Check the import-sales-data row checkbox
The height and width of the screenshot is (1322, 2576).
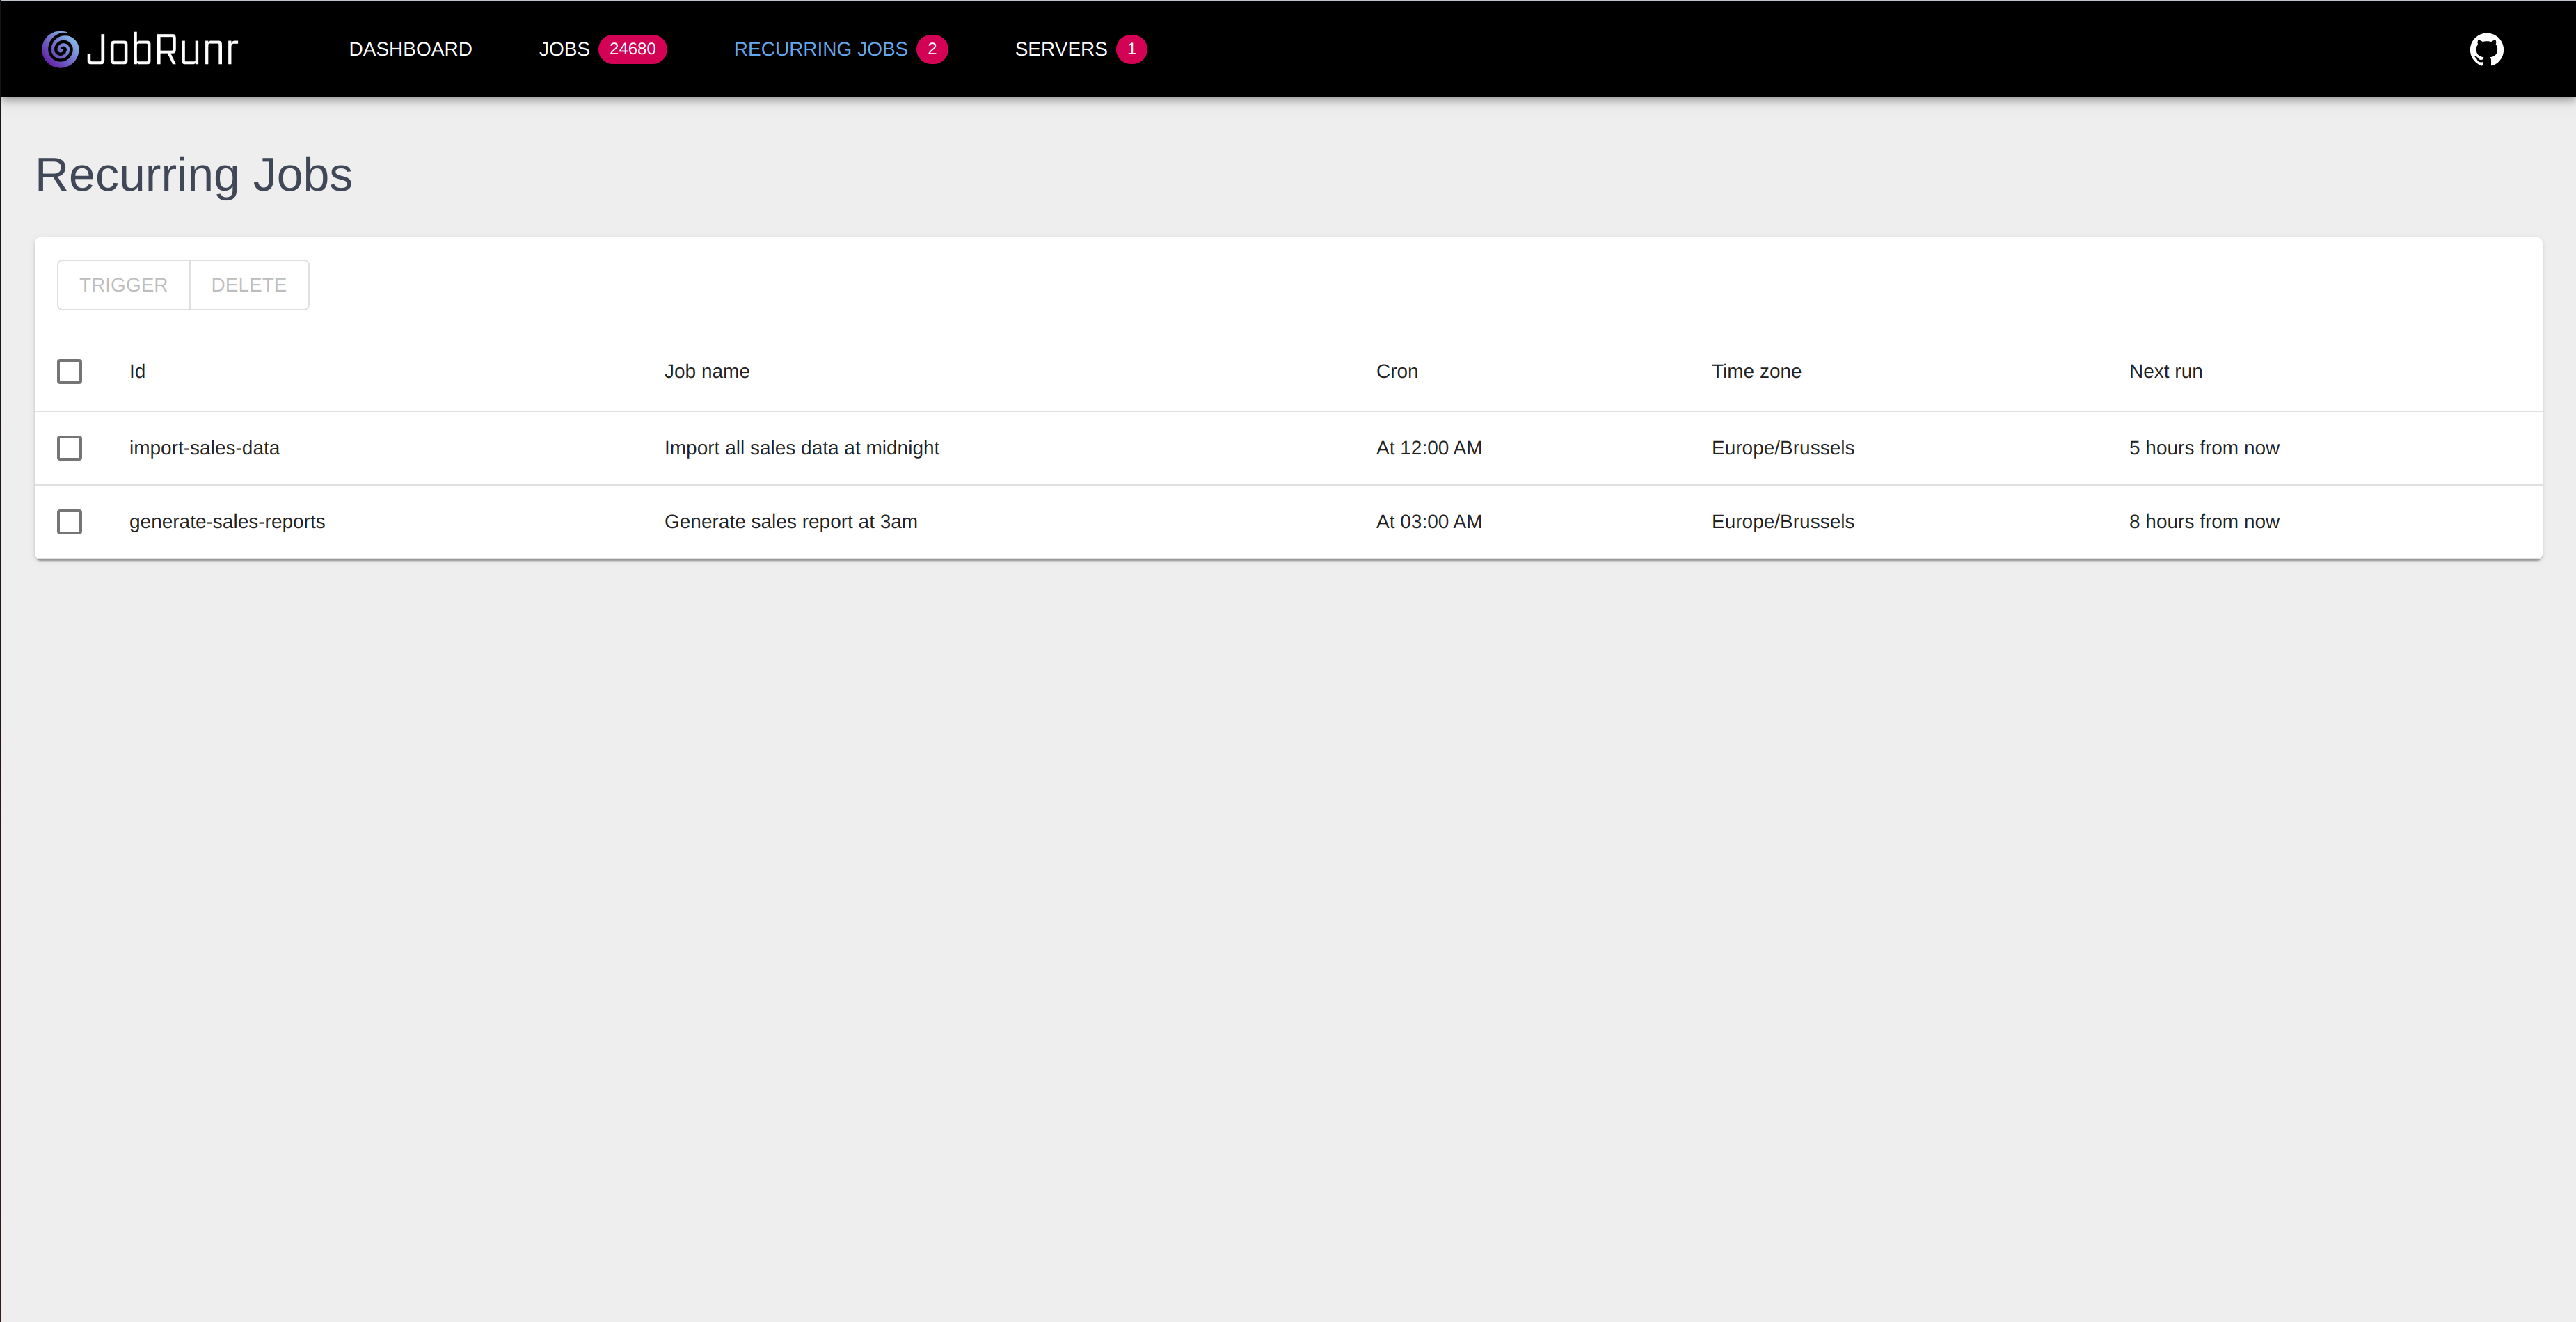[x=69, y=448]
